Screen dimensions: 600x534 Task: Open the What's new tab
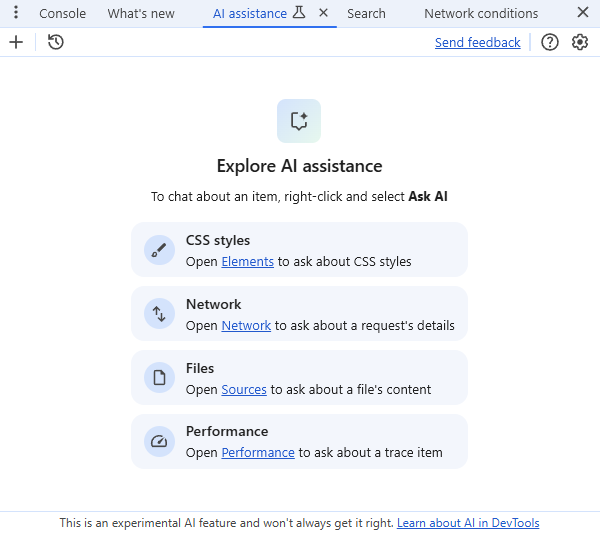141,13
